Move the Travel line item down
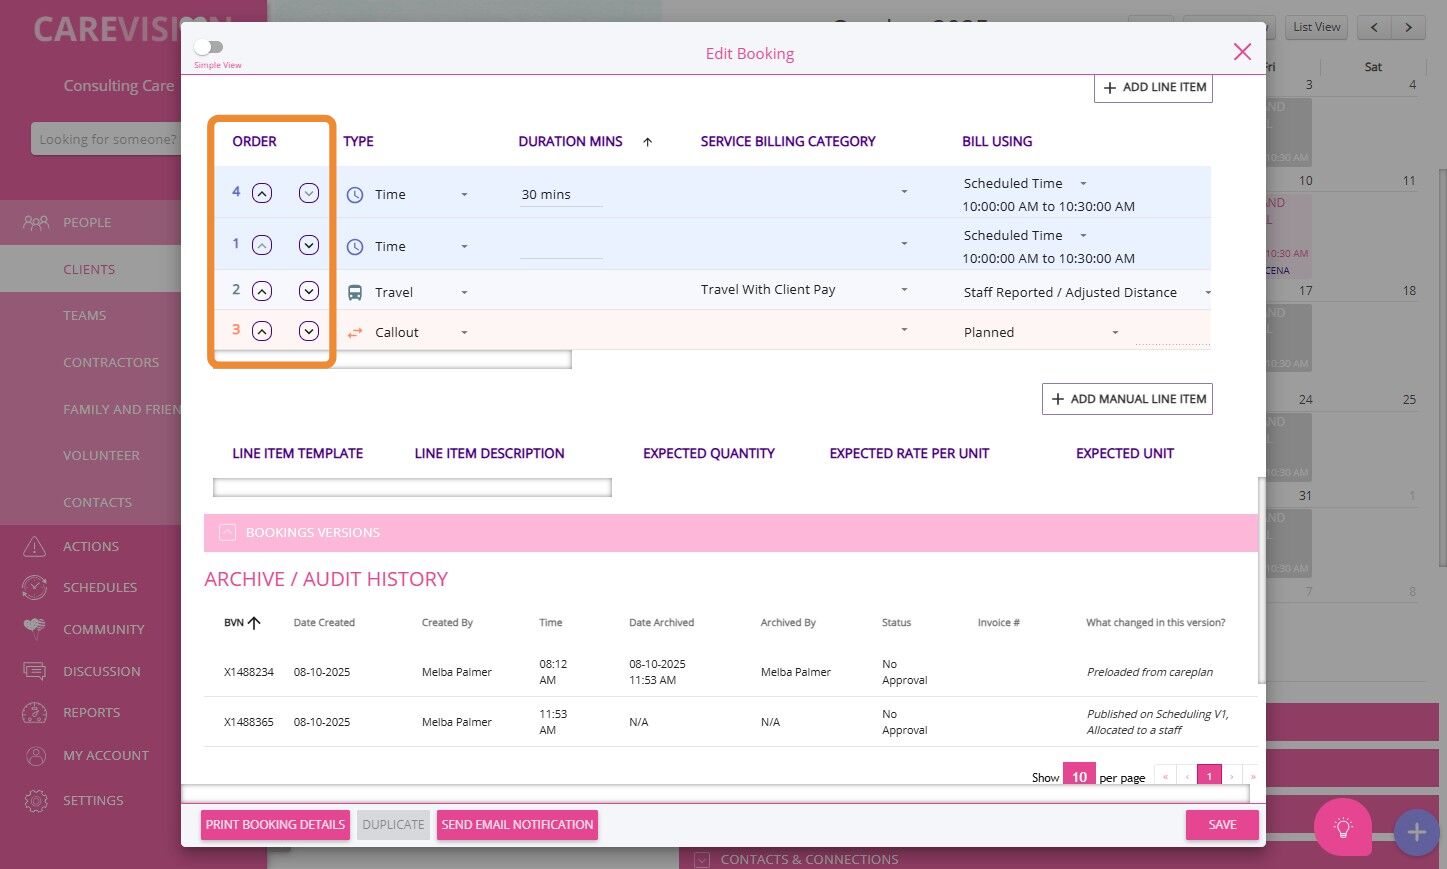The width and height of the screenshot is (1447, 869). point(309,291)
